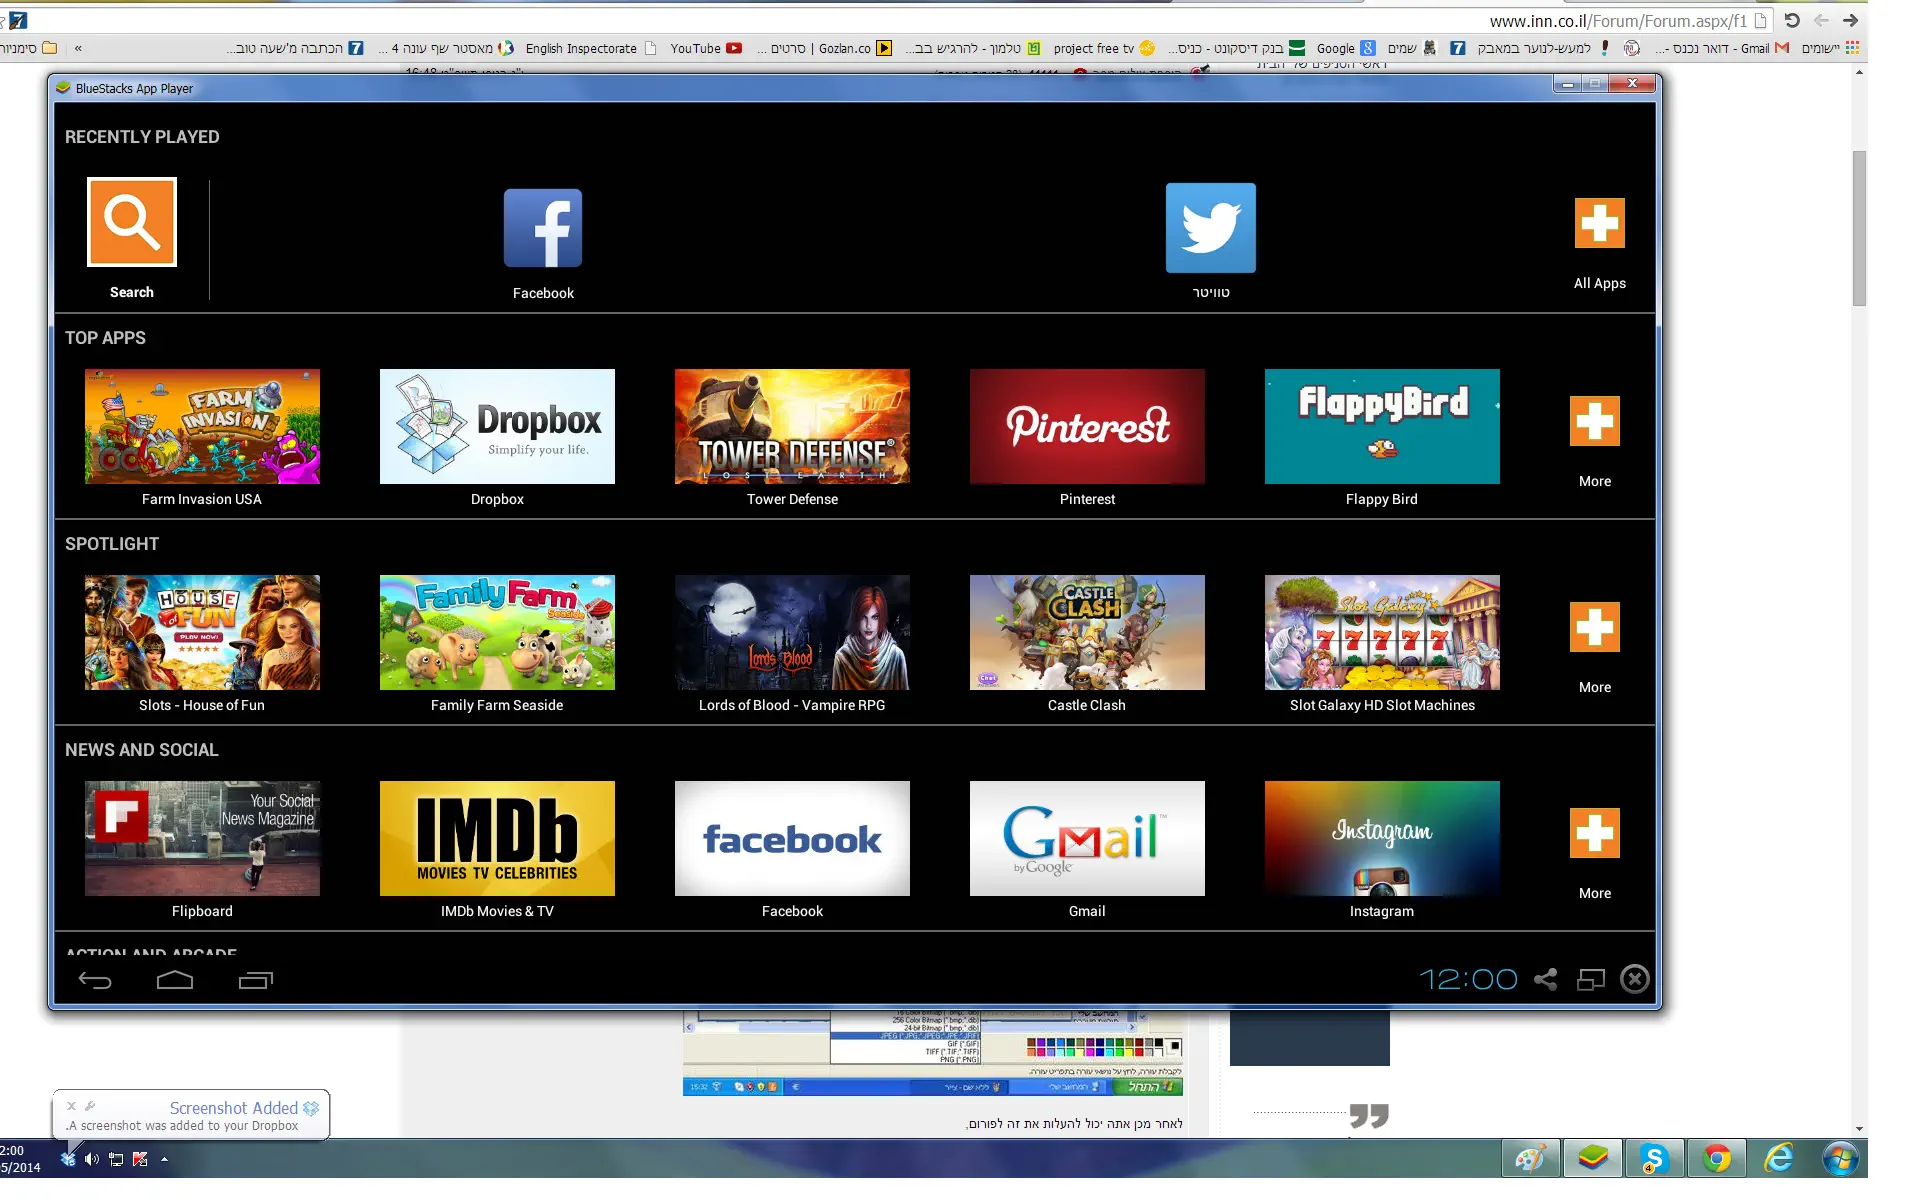Open the Flappy Bird app tile
Viewport: 1920px width, 1200px height.
[x=1381, y=427]
